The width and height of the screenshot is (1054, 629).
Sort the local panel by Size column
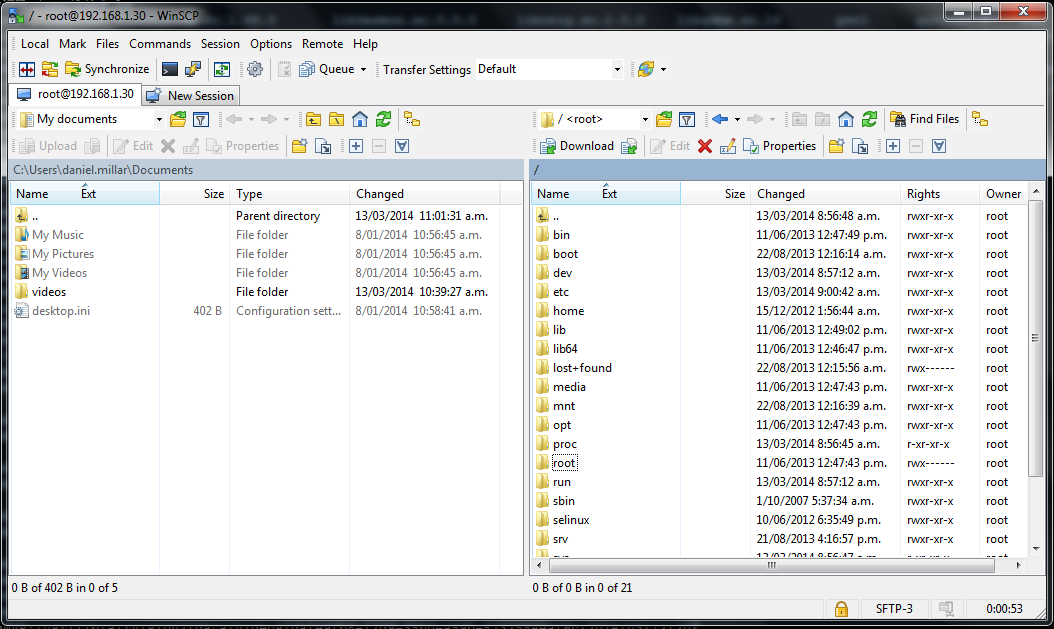[x=195, y=194]
